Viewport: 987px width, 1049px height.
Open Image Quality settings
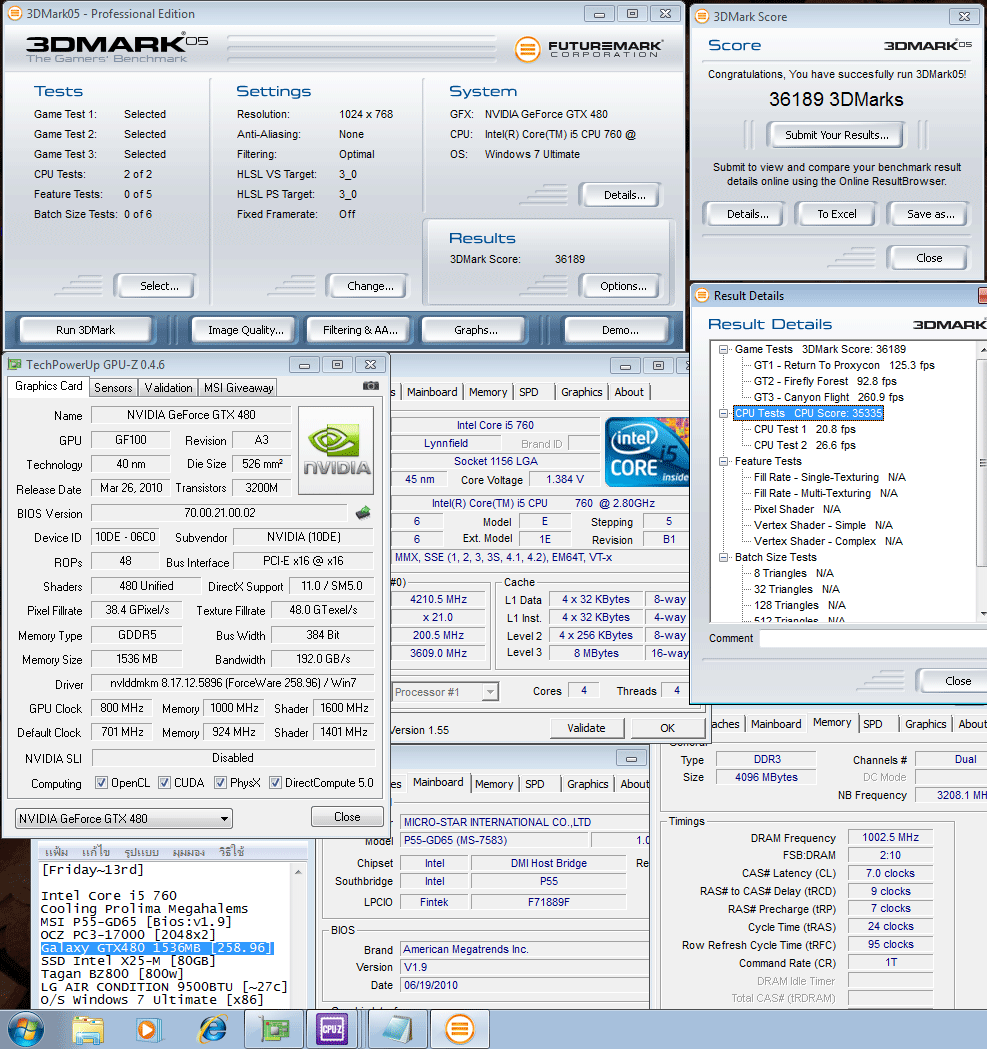point(246,330)
